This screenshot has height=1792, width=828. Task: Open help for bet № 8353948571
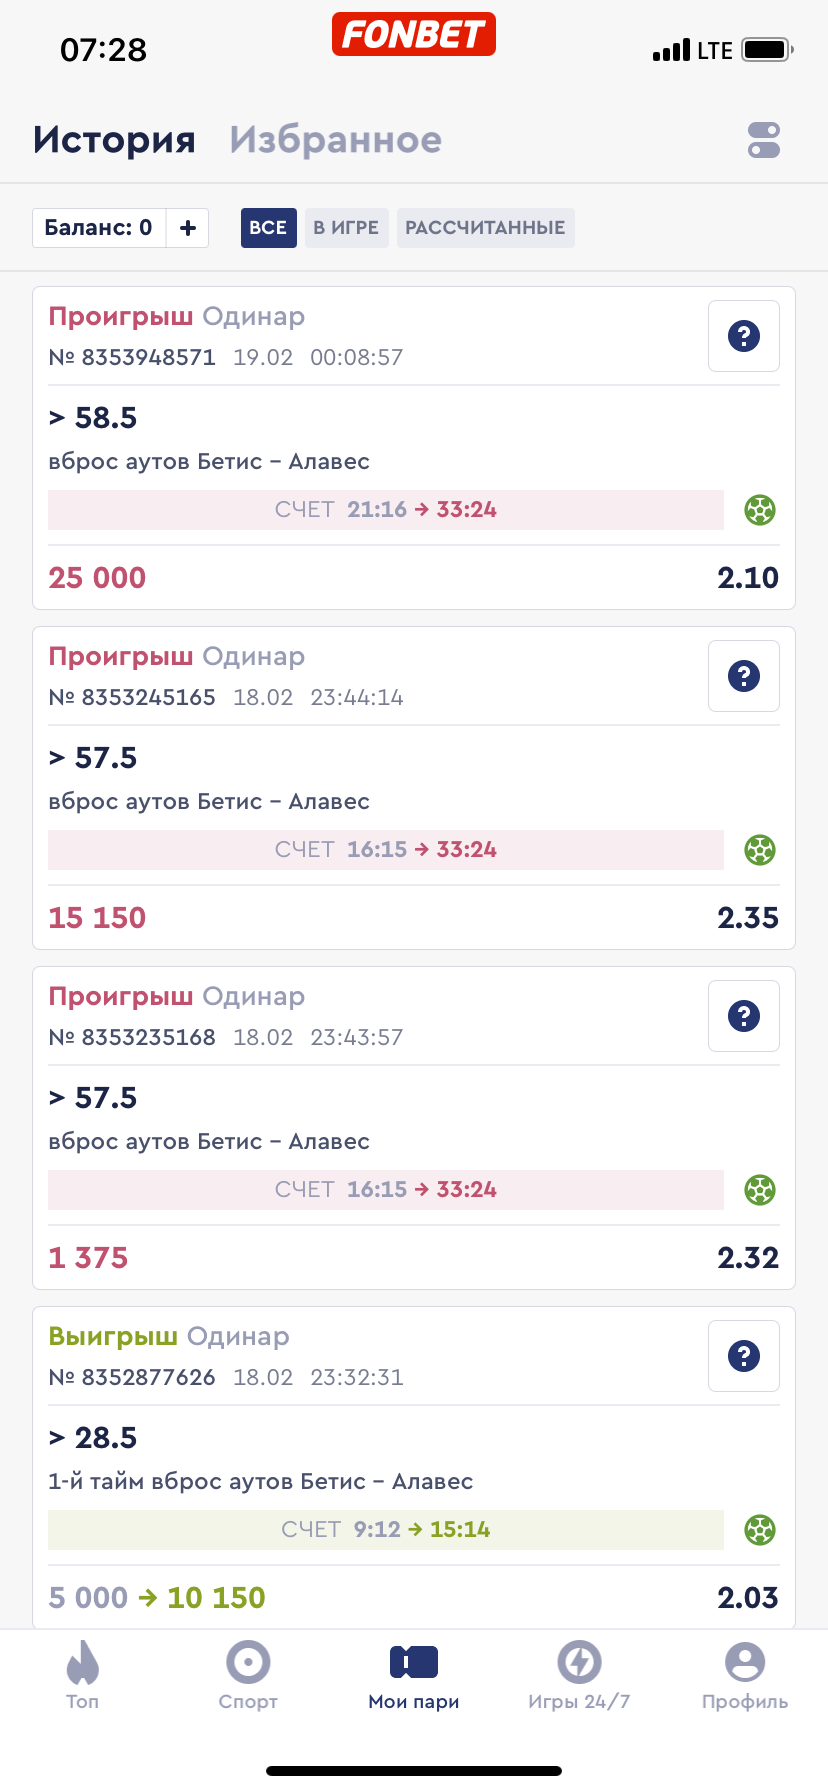pyautogui.click(x=744, y=336)
